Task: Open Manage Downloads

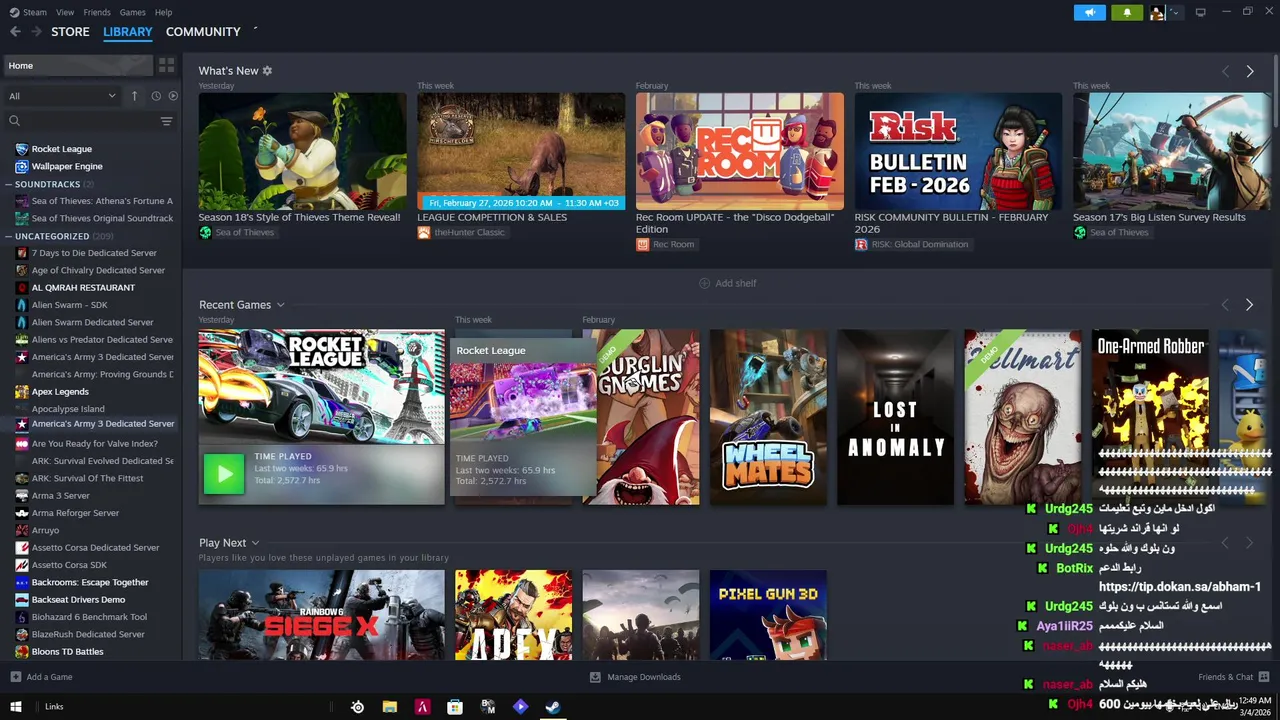Action: 635,677
